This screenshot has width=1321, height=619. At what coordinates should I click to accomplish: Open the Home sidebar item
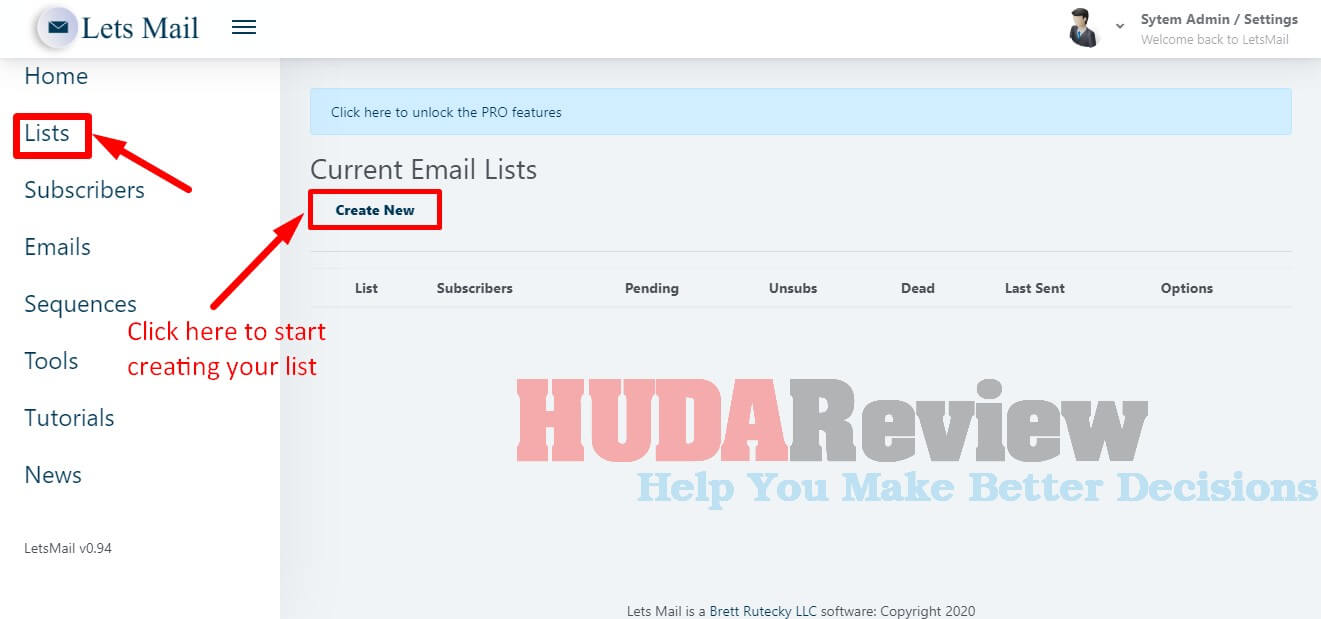point(56,76)
